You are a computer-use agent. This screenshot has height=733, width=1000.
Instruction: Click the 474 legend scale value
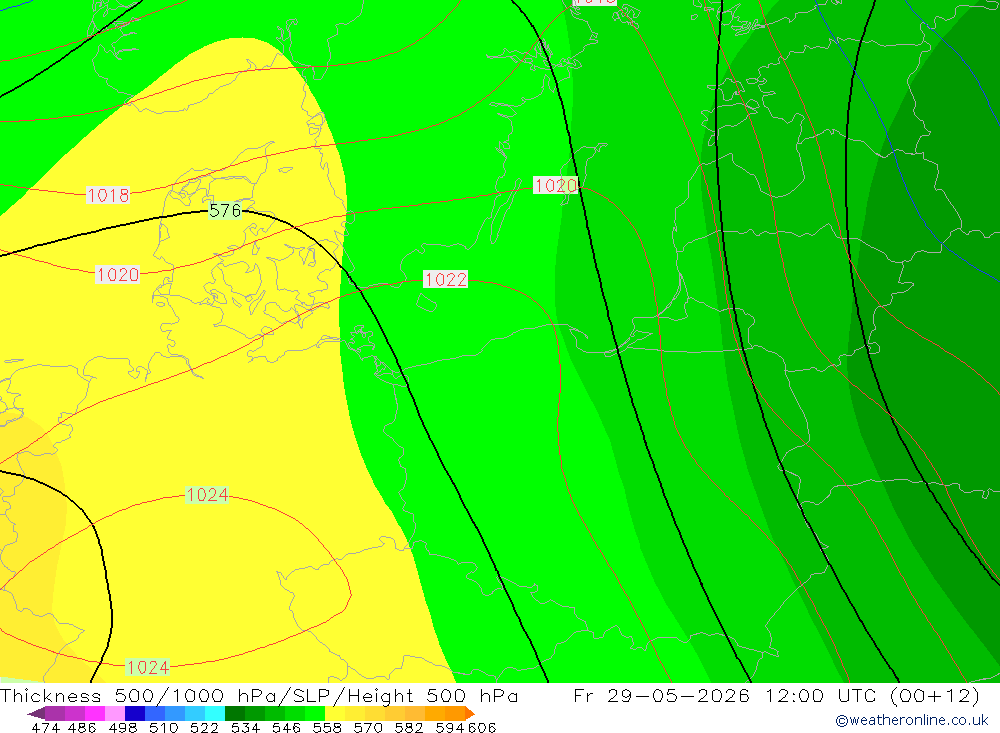(45, 727)
